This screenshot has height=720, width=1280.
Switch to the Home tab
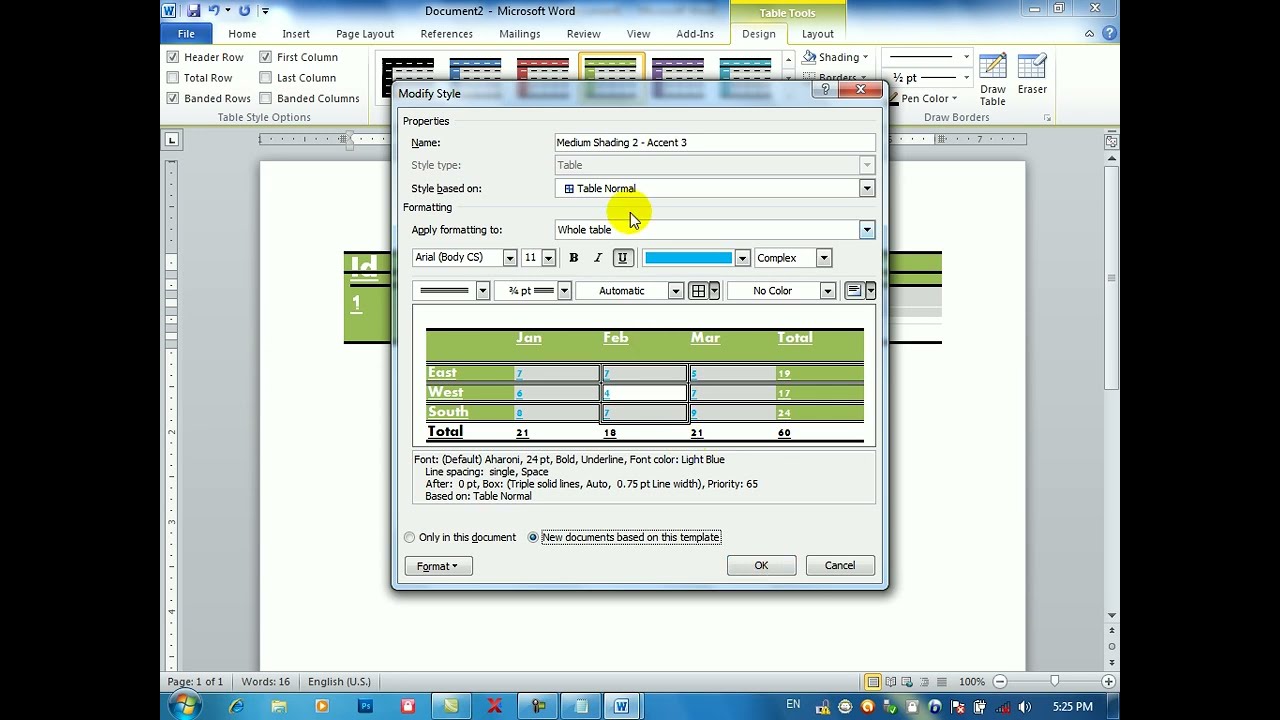coord(242,34)
